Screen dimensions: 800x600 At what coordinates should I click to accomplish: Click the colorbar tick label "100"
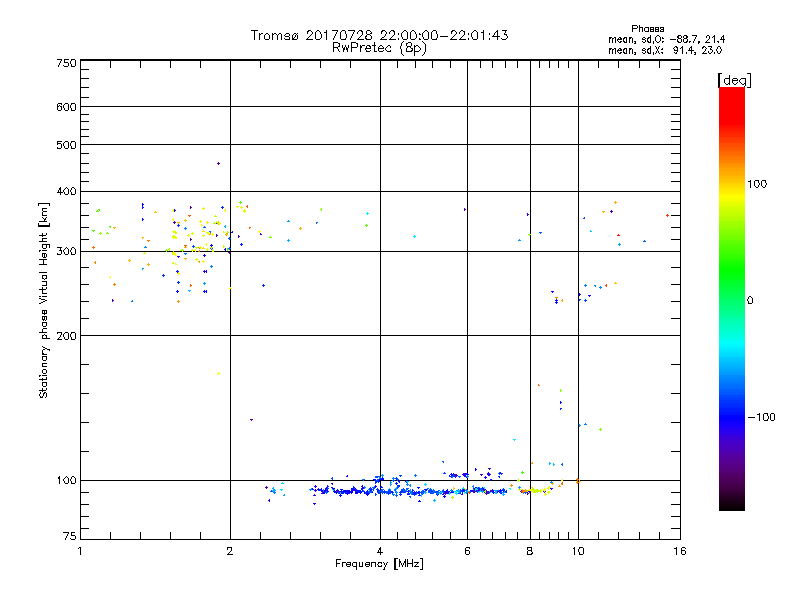pyautogui.click(x=757, y=184)
